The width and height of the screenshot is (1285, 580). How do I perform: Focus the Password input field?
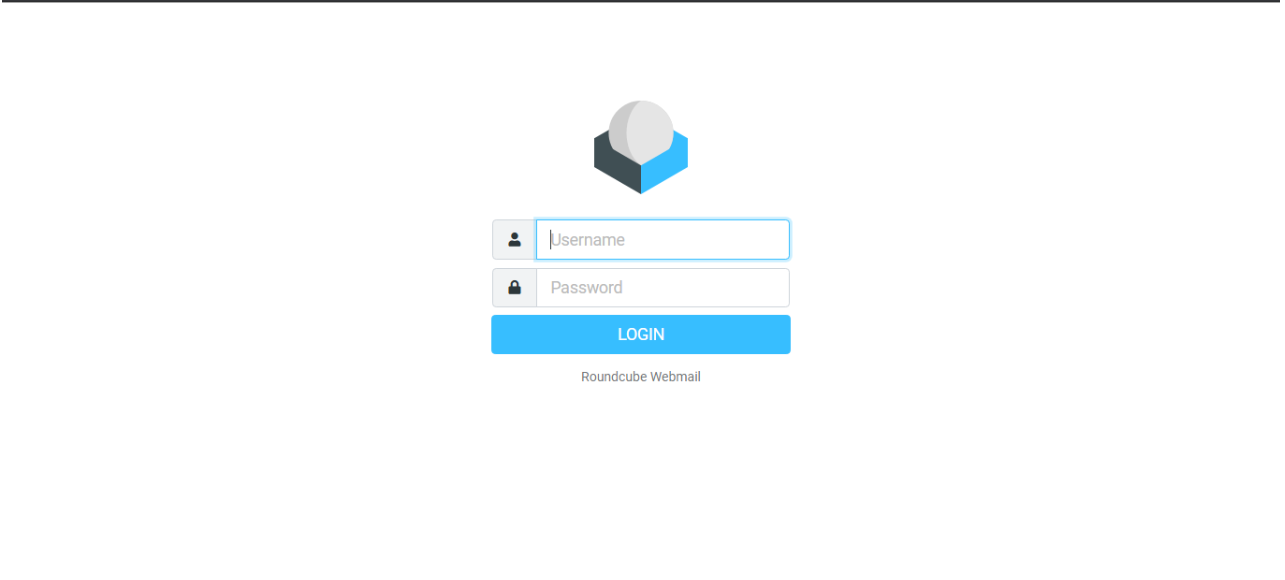click(x=663, y=288)
